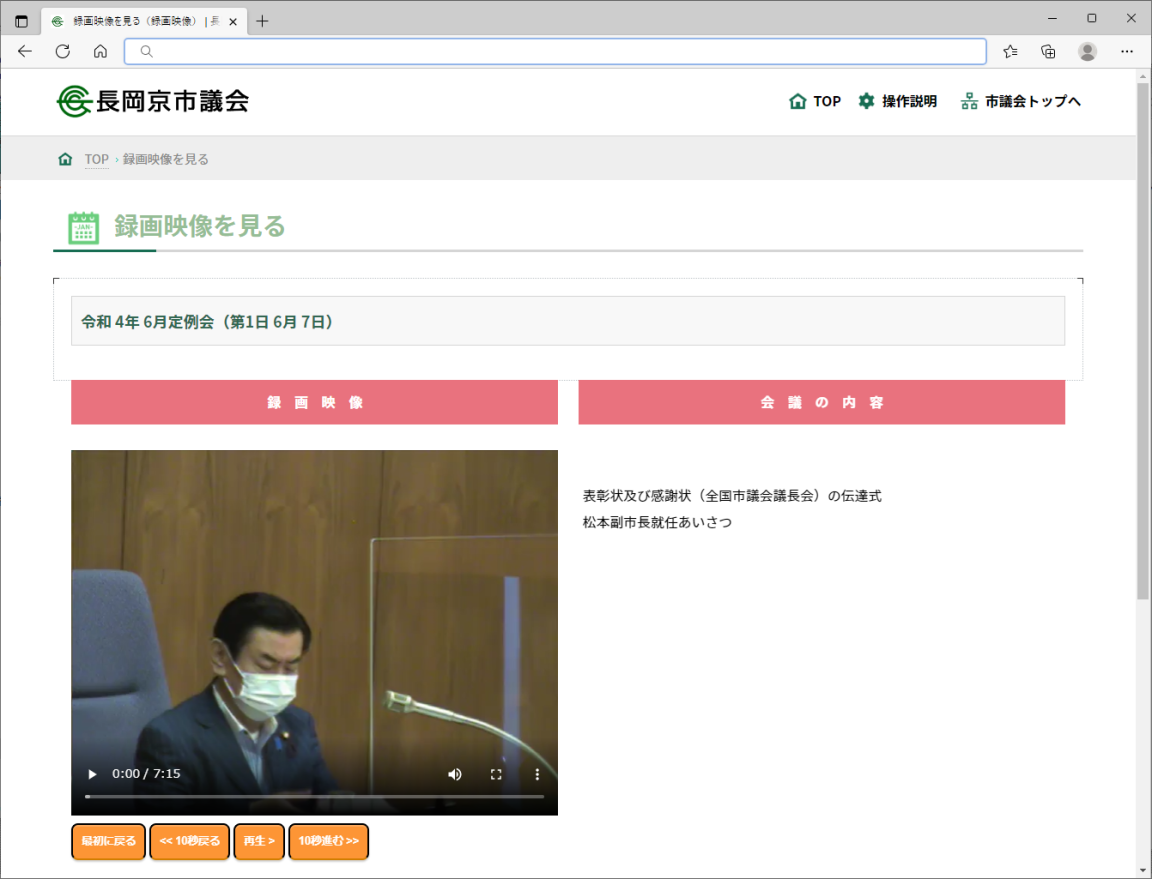Click the 0:00 / 7:15 time display

coord(146,774)
